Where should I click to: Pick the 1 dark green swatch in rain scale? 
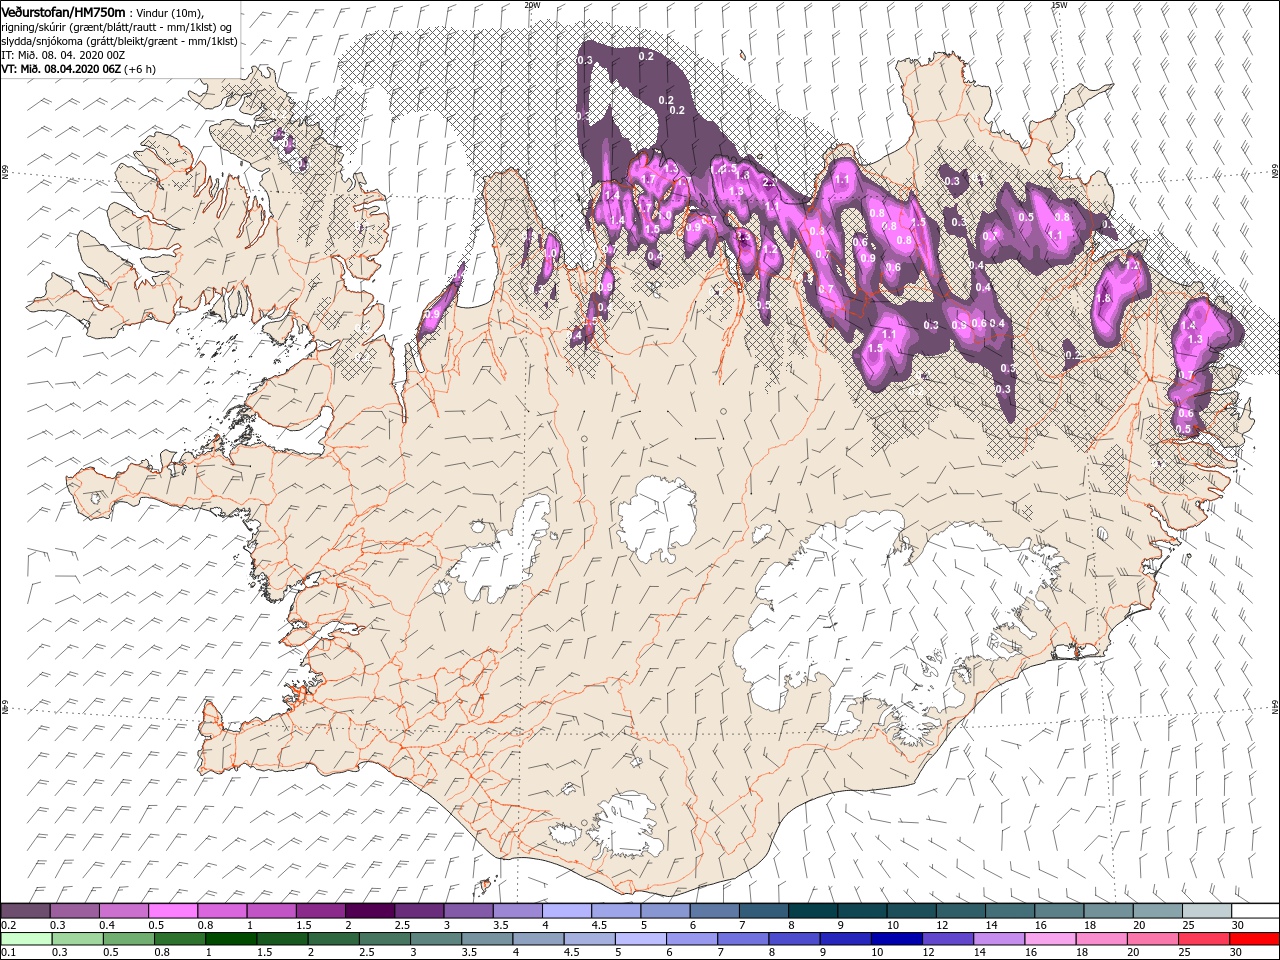(x=231, y=939)
